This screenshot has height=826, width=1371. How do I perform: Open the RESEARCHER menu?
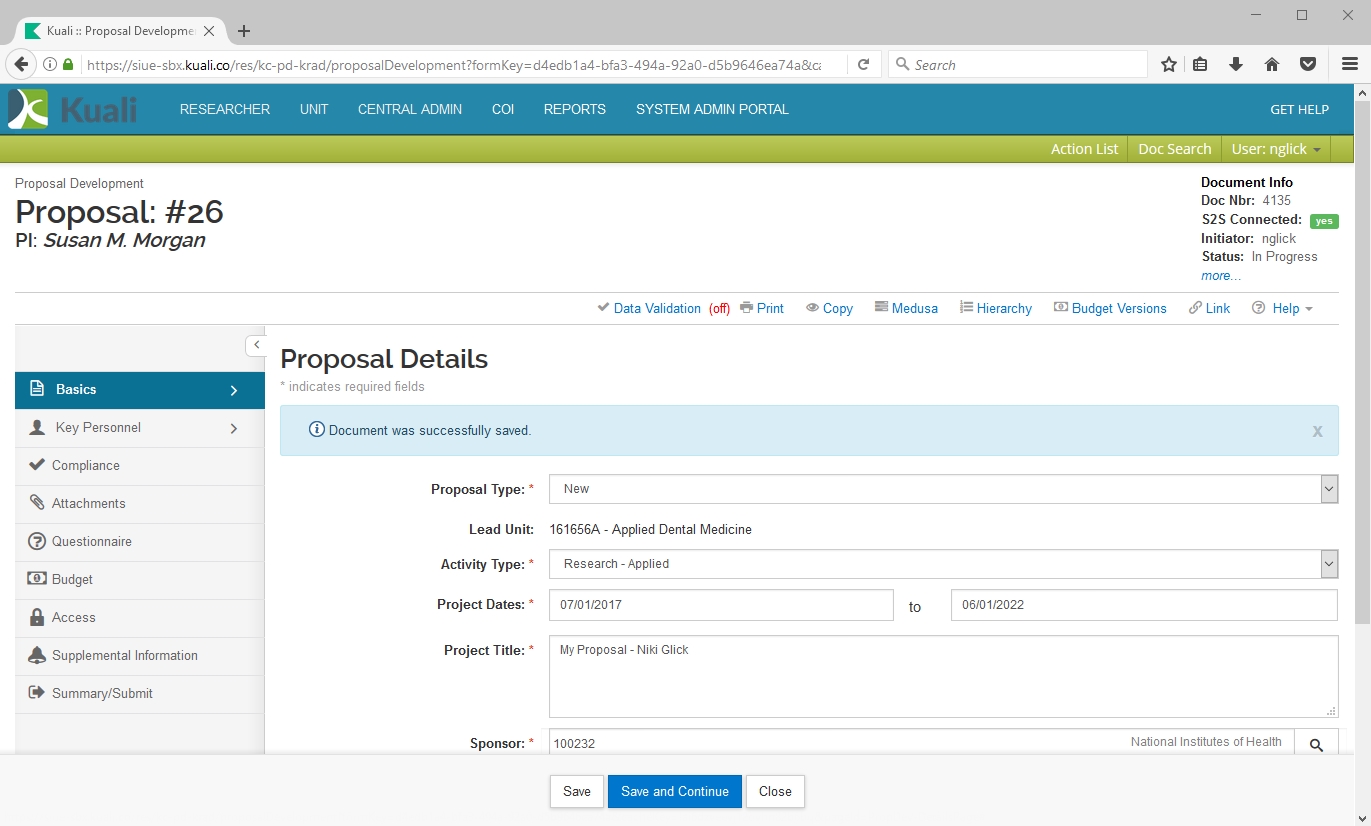click(x=225, y=109)
